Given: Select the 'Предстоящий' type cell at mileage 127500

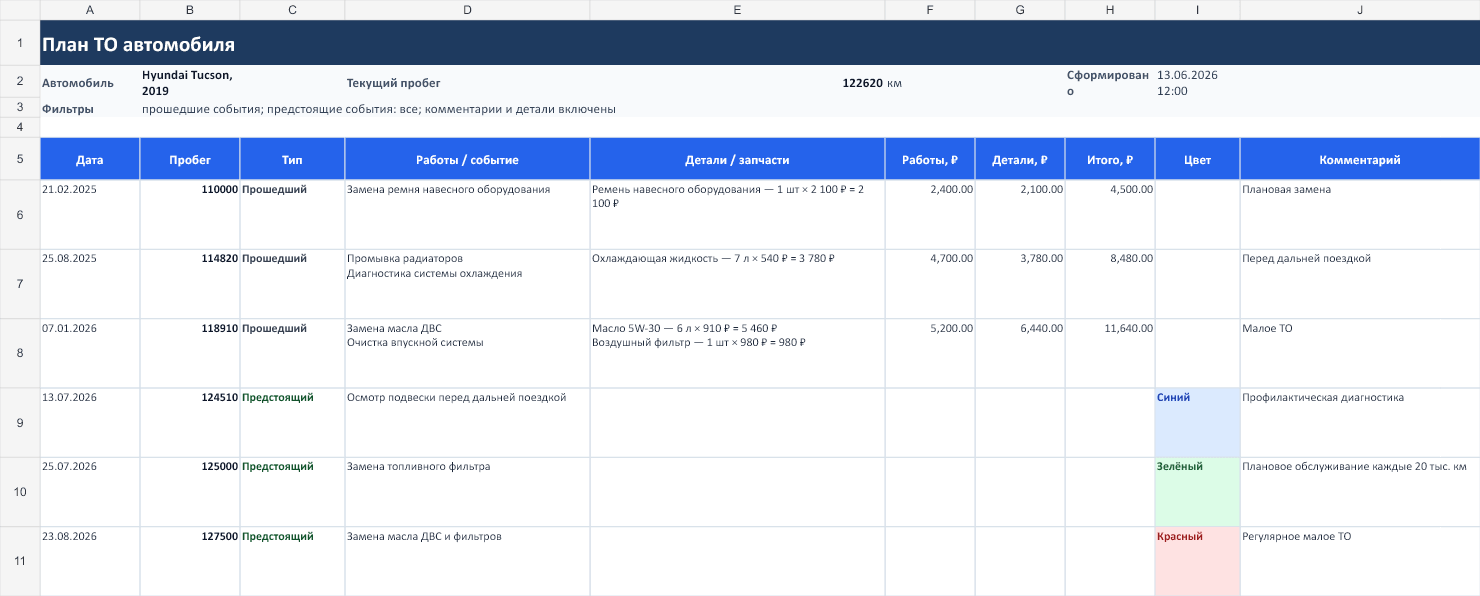Looking at the screenshot, I should click(x=292, y=562).
